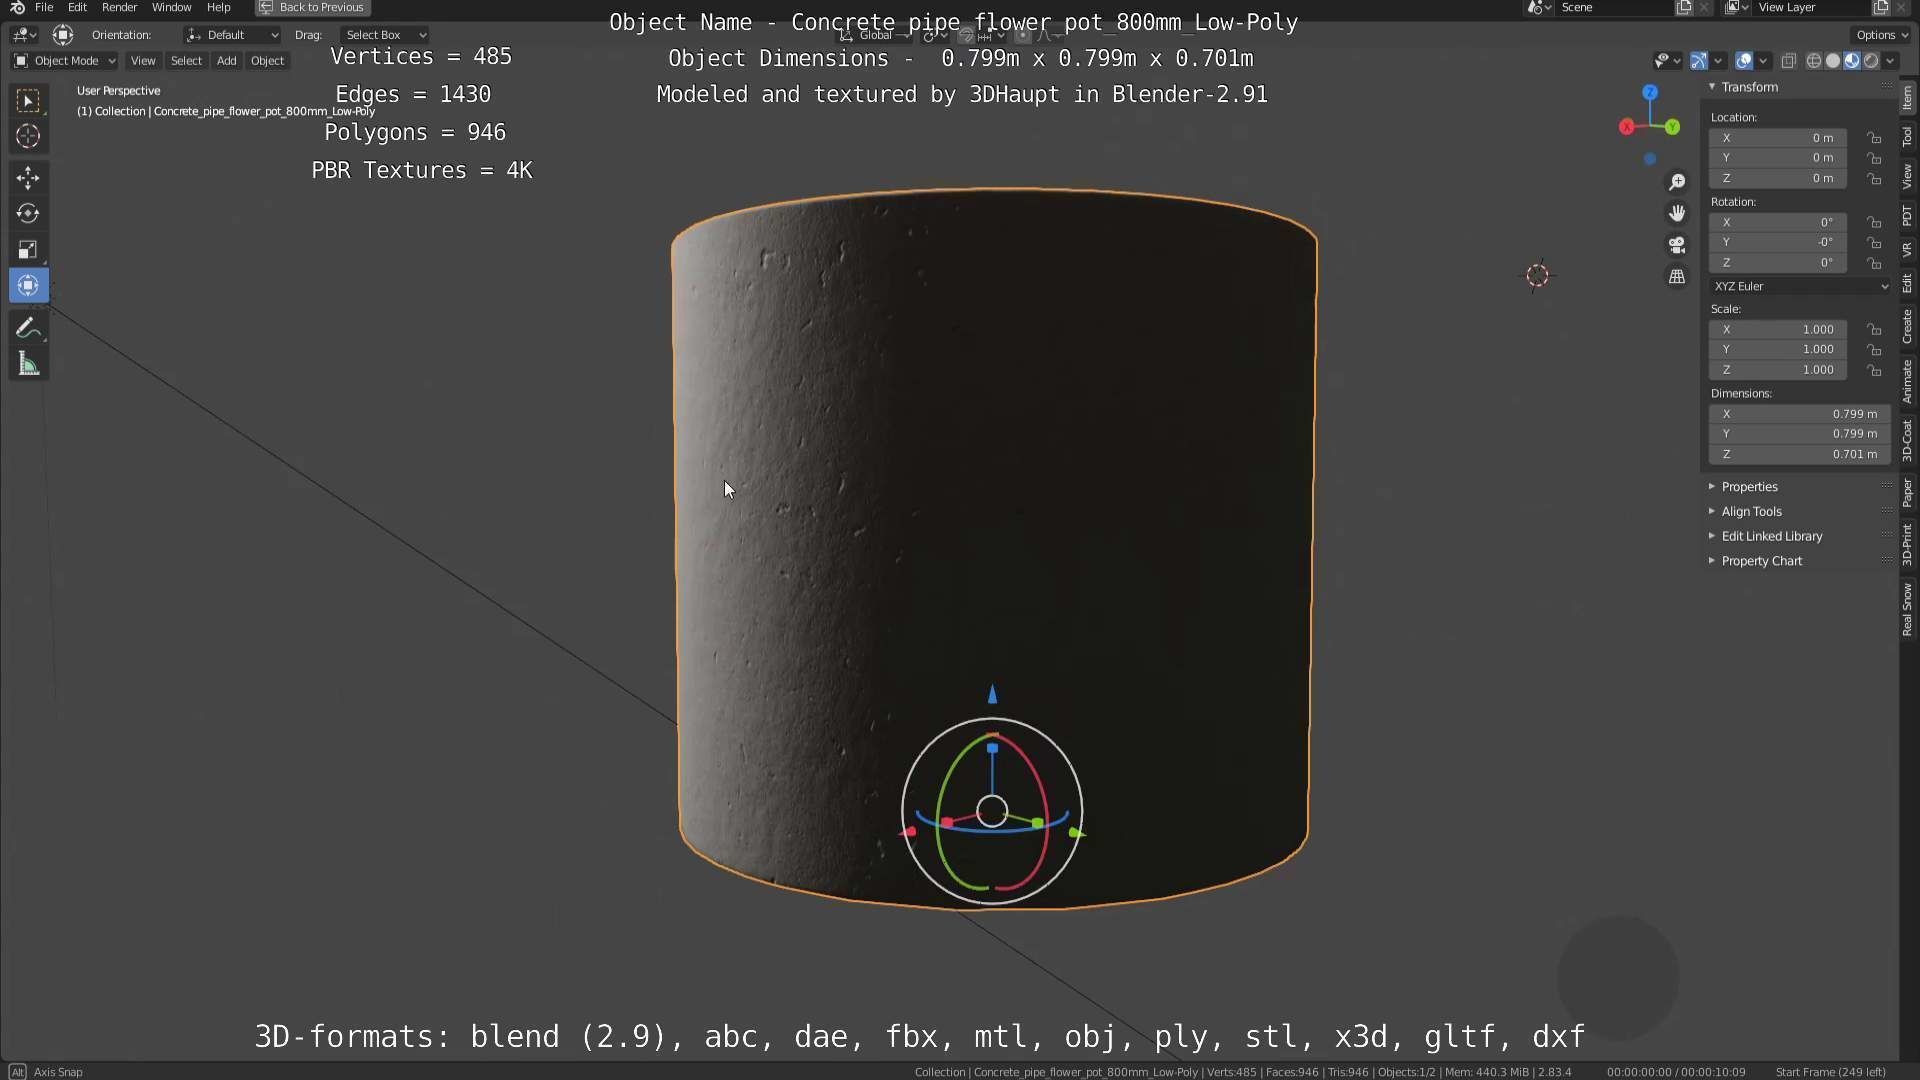The image size is (1920, 1080).
Task: Select the Measure ruler tool
Action: pos(28,364)
